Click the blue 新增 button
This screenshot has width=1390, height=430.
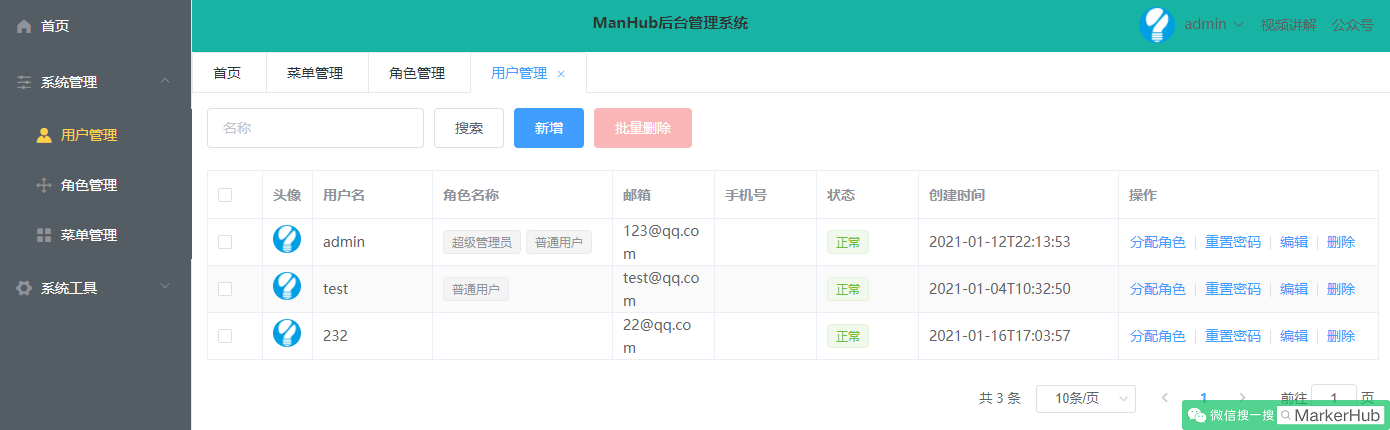click(x=549, y=128)
